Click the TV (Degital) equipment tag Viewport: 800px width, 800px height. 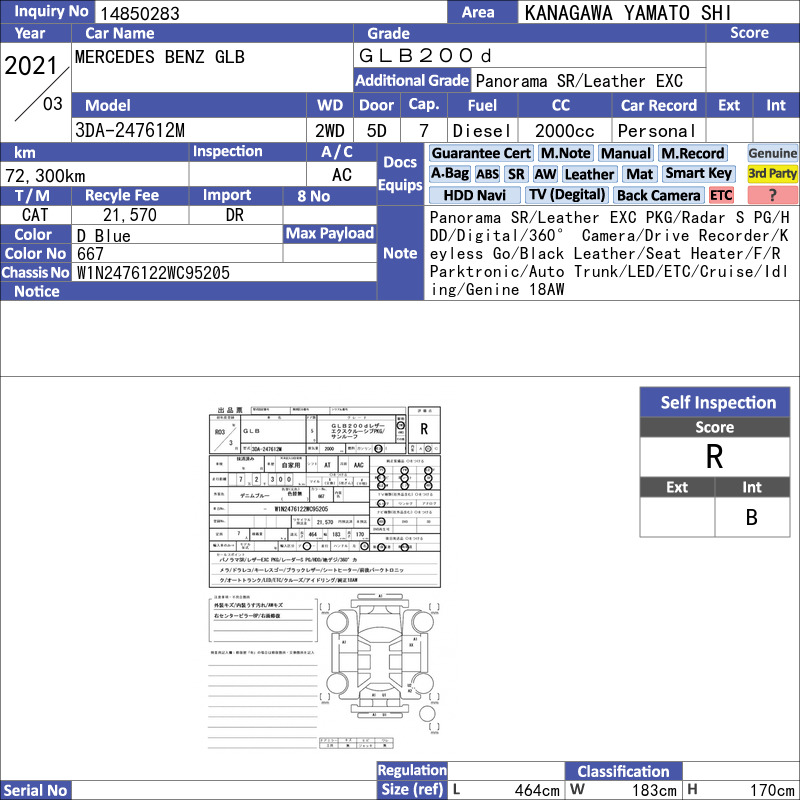pyautogui.click(x=567, y=195)
